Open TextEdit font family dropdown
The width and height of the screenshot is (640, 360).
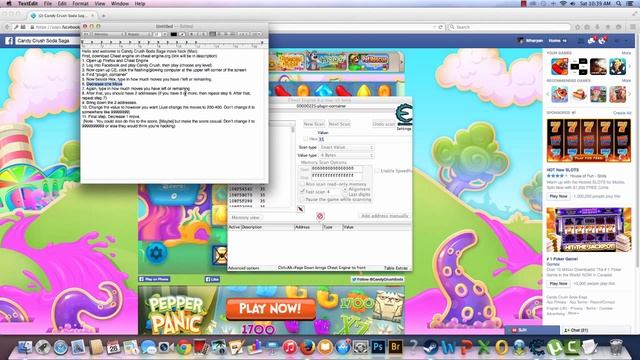pos(109,34)
